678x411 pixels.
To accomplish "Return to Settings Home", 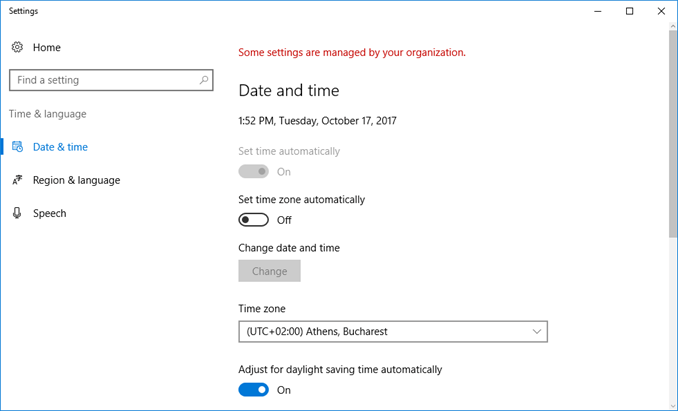I will (x=46, y=47).
